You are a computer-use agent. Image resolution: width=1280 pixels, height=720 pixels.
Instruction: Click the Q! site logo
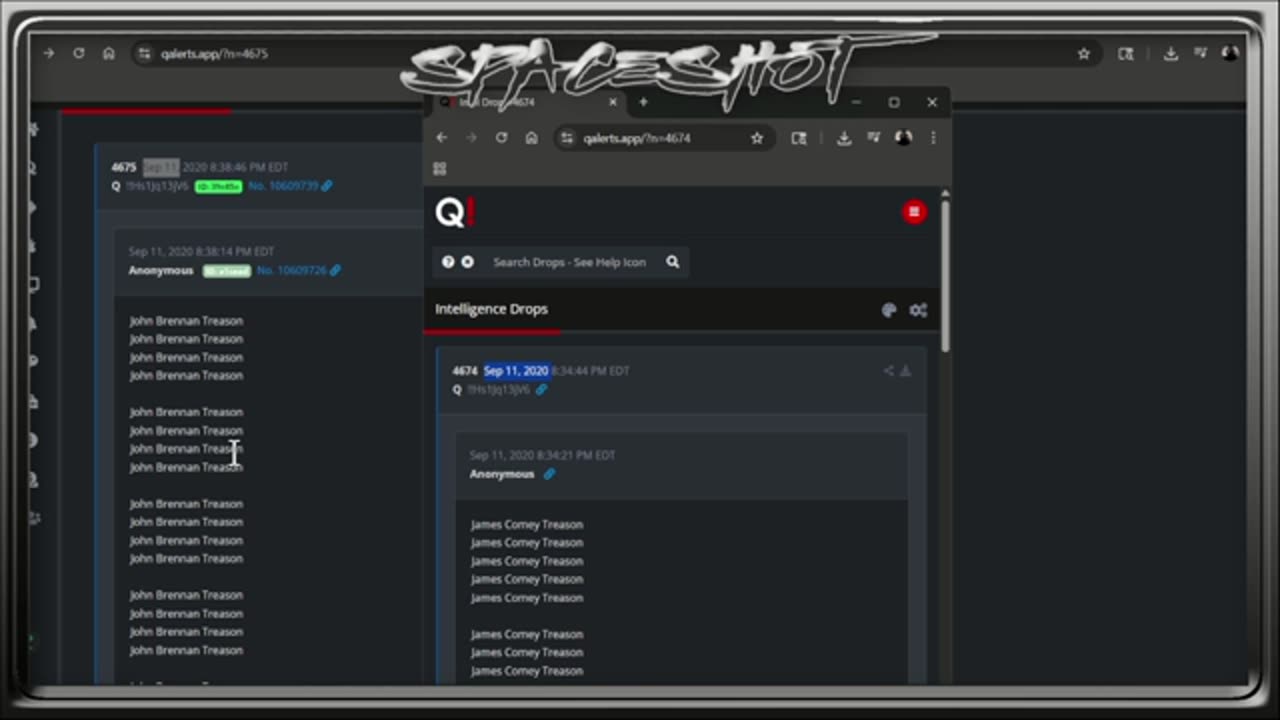point(454,212)
